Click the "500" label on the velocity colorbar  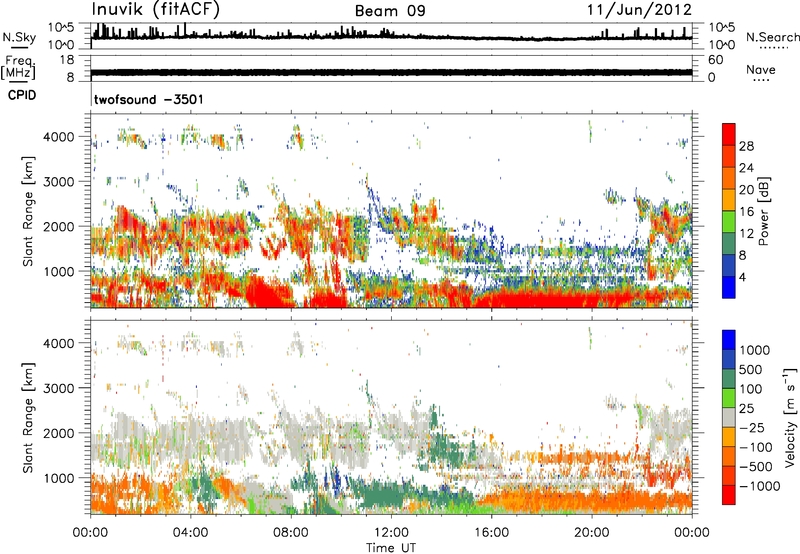751,369
